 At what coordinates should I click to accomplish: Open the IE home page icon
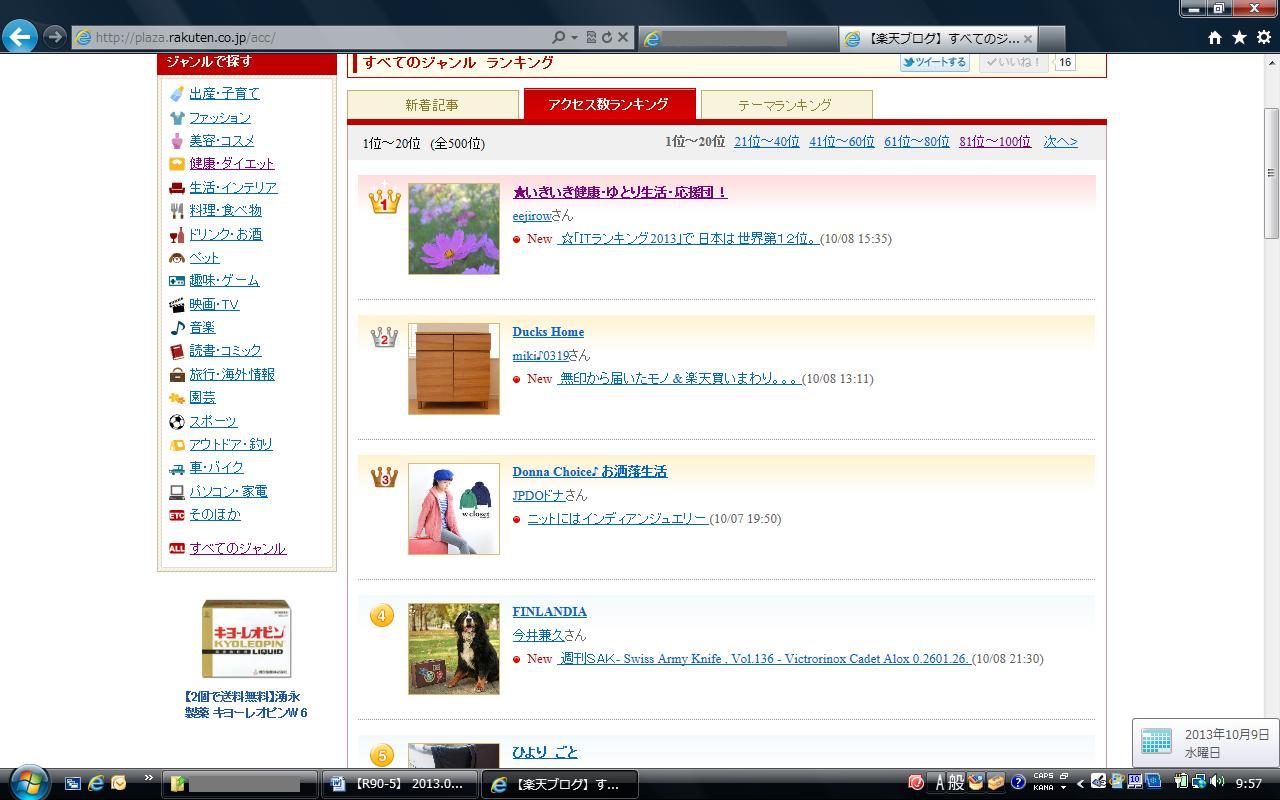[x=1214, y=37]
